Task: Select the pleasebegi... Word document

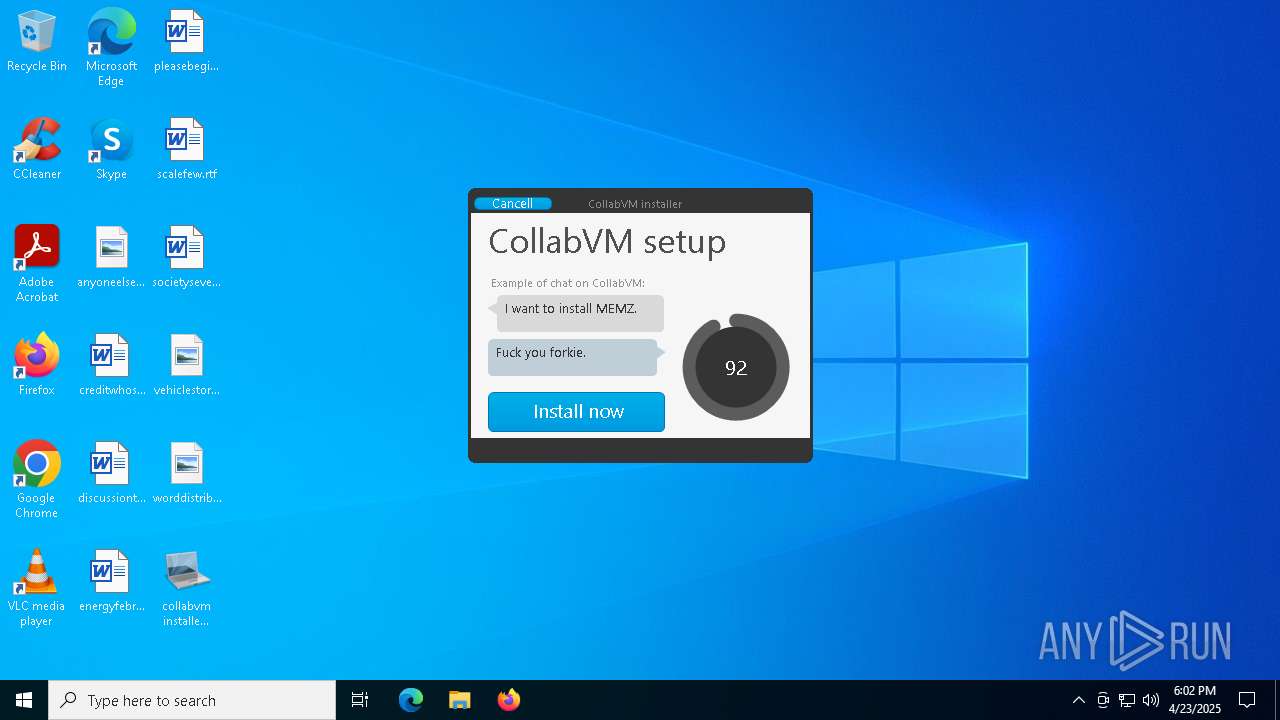Action: point(186,42)
